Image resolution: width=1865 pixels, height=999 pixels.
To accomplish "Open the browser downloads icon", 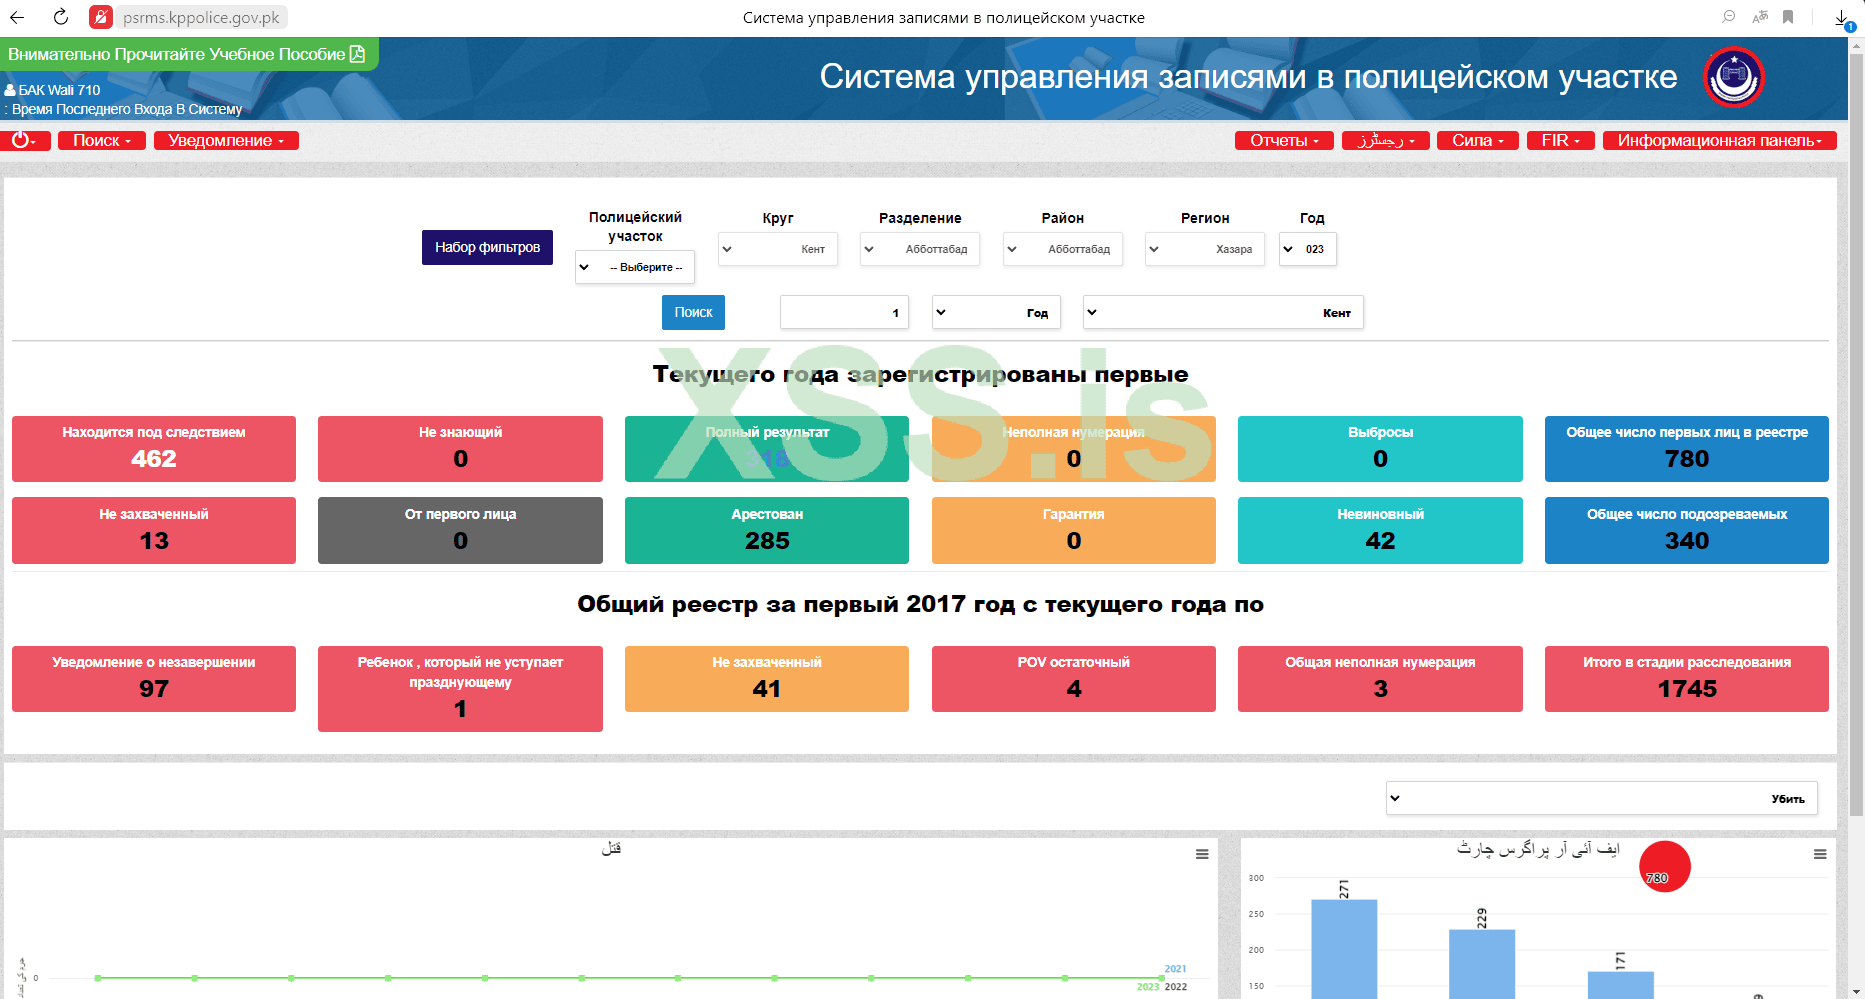I will pos(1841,18).
